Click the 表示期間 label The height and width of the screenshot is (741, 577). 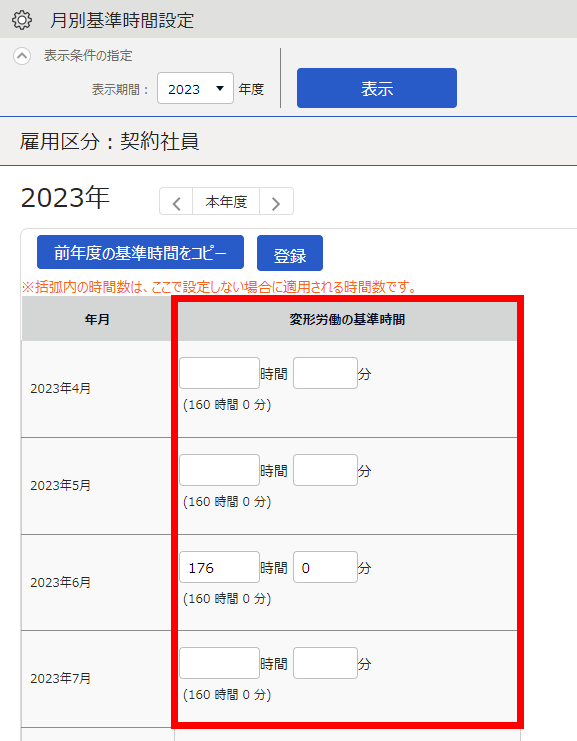(121, 89)
